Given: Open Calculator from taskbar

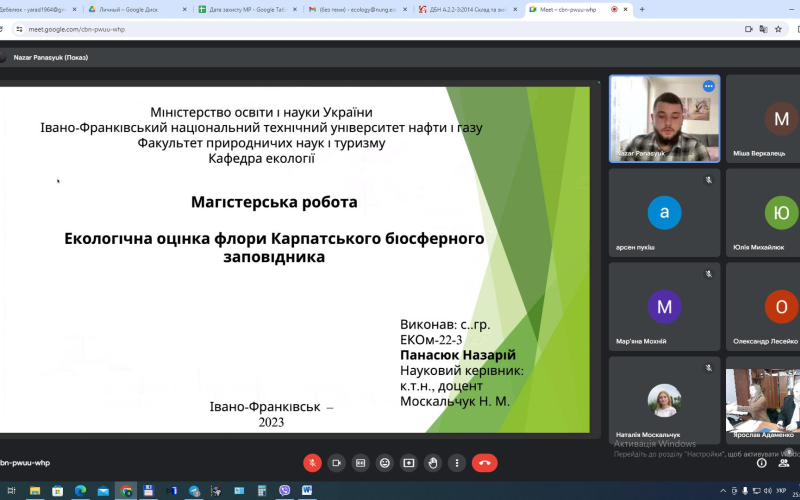Looking at the screenshot, I should coord(262,491).
